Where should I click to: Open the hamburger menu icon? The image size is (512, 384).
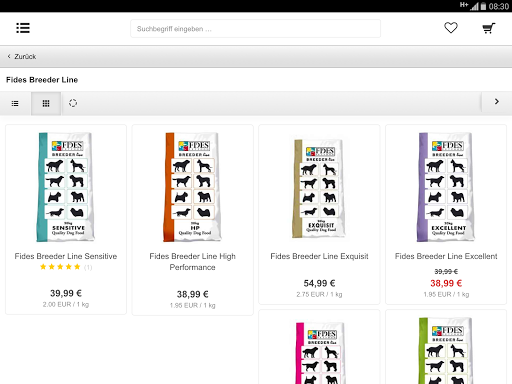point(23,28)
